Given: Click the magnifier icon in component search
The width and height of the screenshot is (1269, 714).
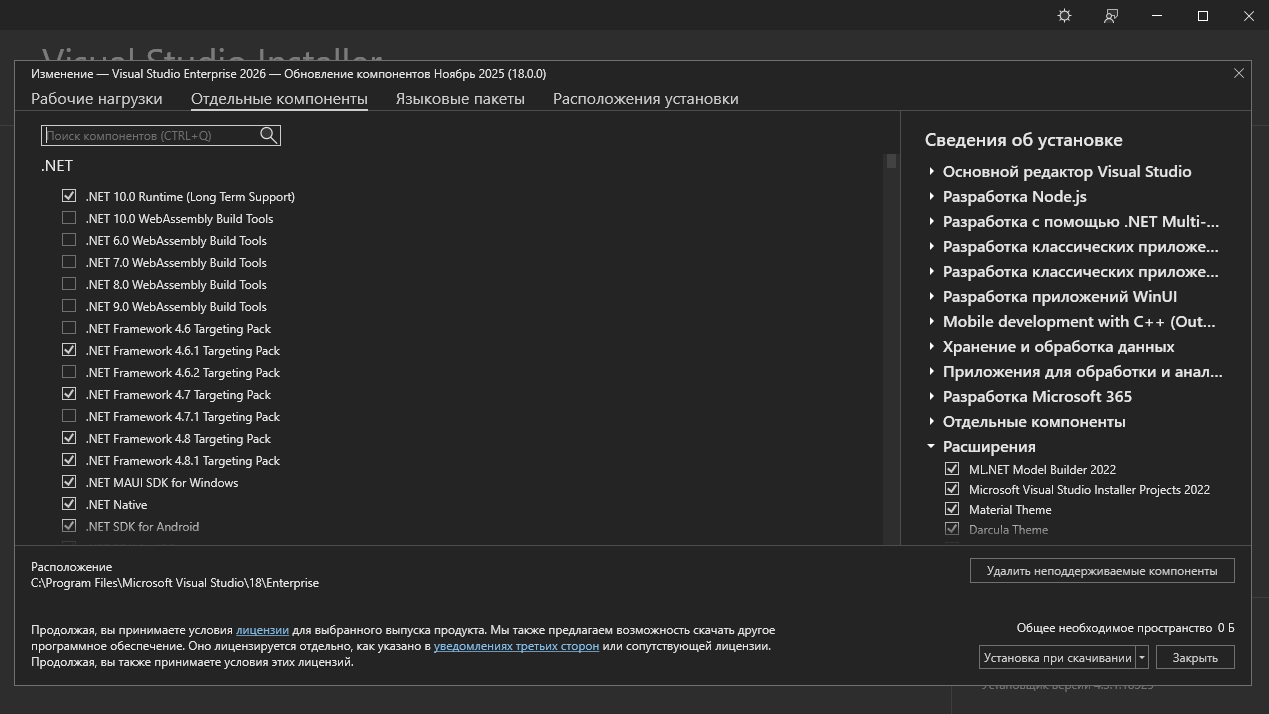Looking at the screenshot, I should point(268,135).
